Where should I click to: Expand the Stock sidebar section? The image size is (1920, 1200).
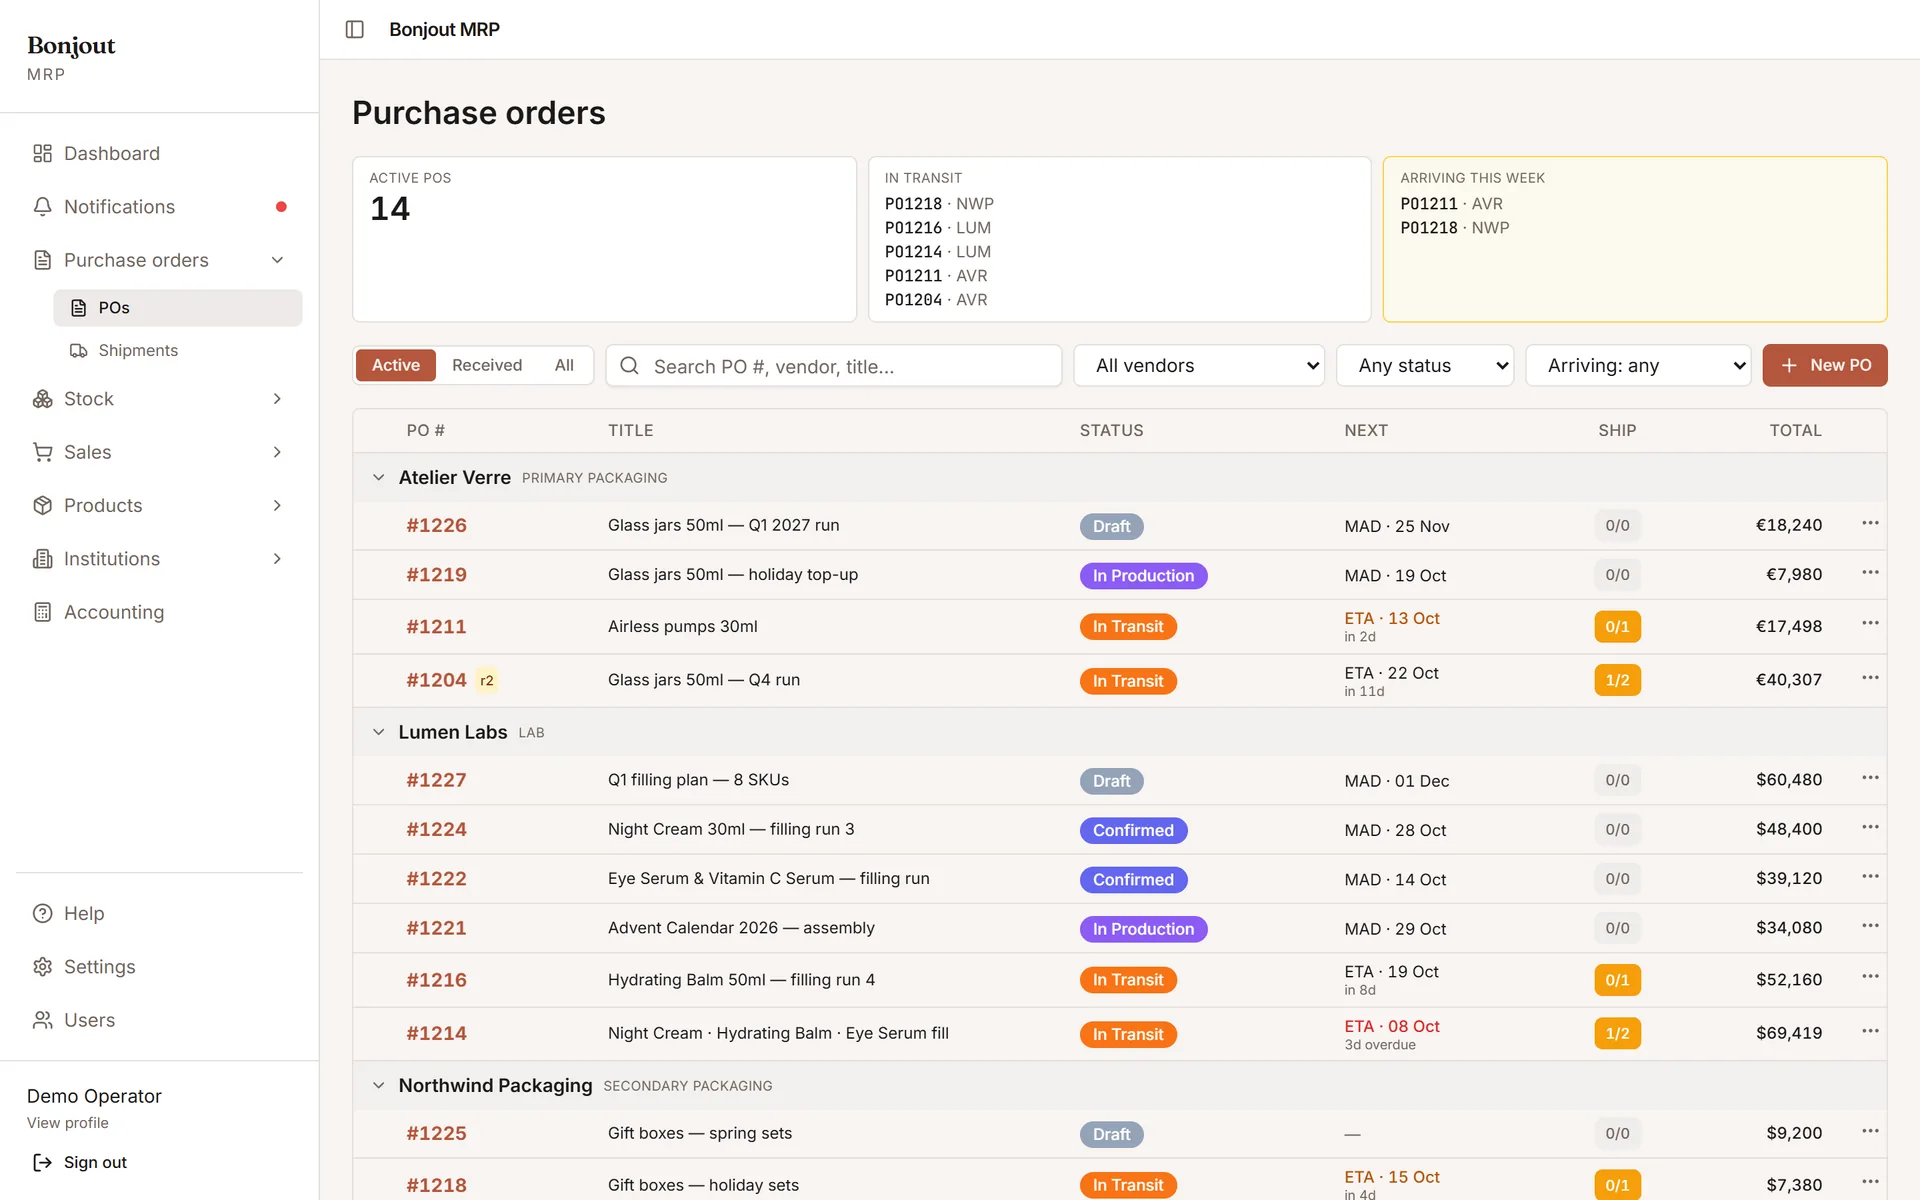[277, 399]
